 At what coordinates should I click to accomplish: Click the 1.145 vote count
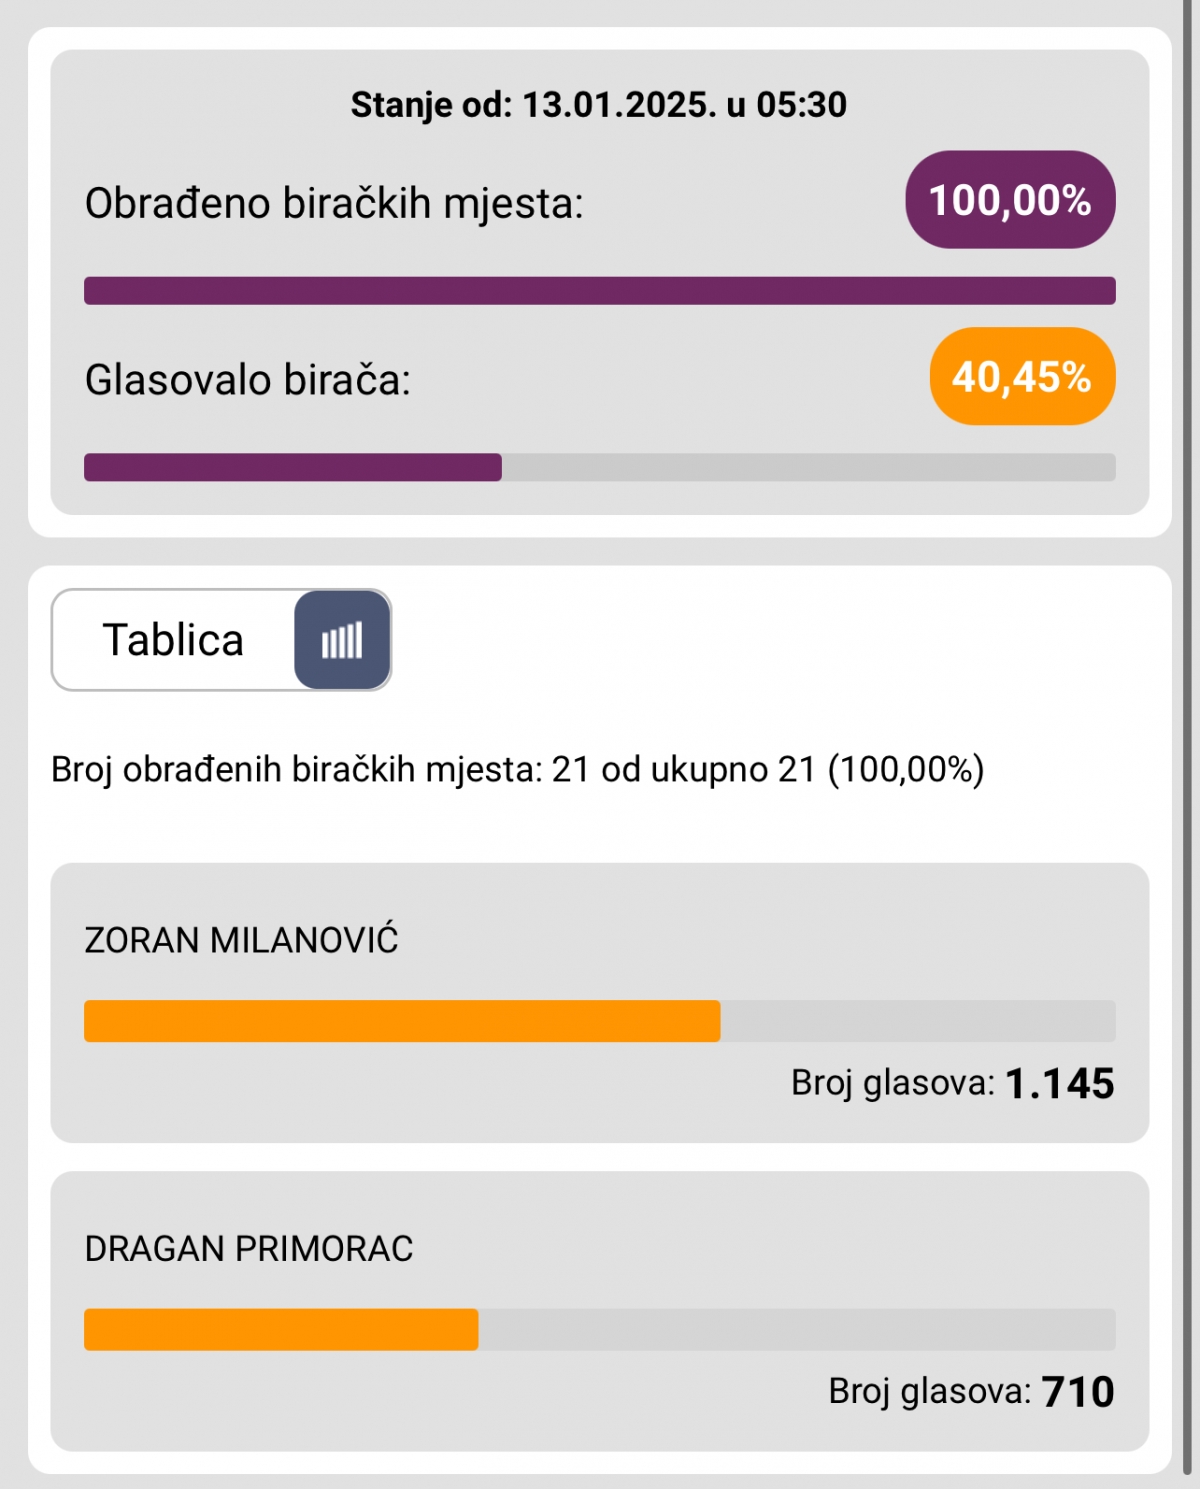(1059, 1083)
